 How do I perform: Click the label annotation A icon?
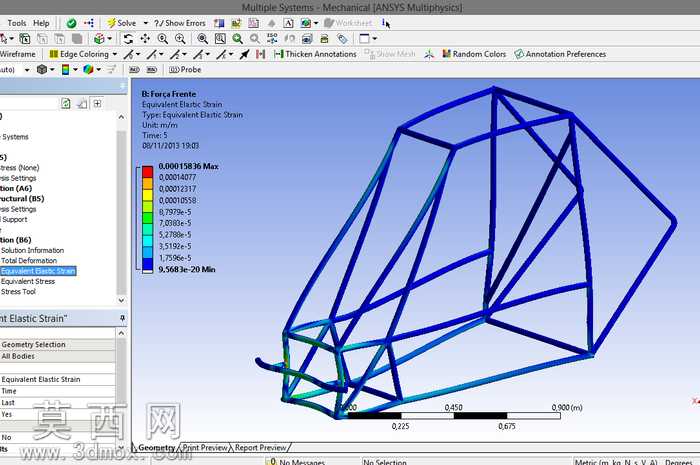pyautogui.click(x=288, y=23)
